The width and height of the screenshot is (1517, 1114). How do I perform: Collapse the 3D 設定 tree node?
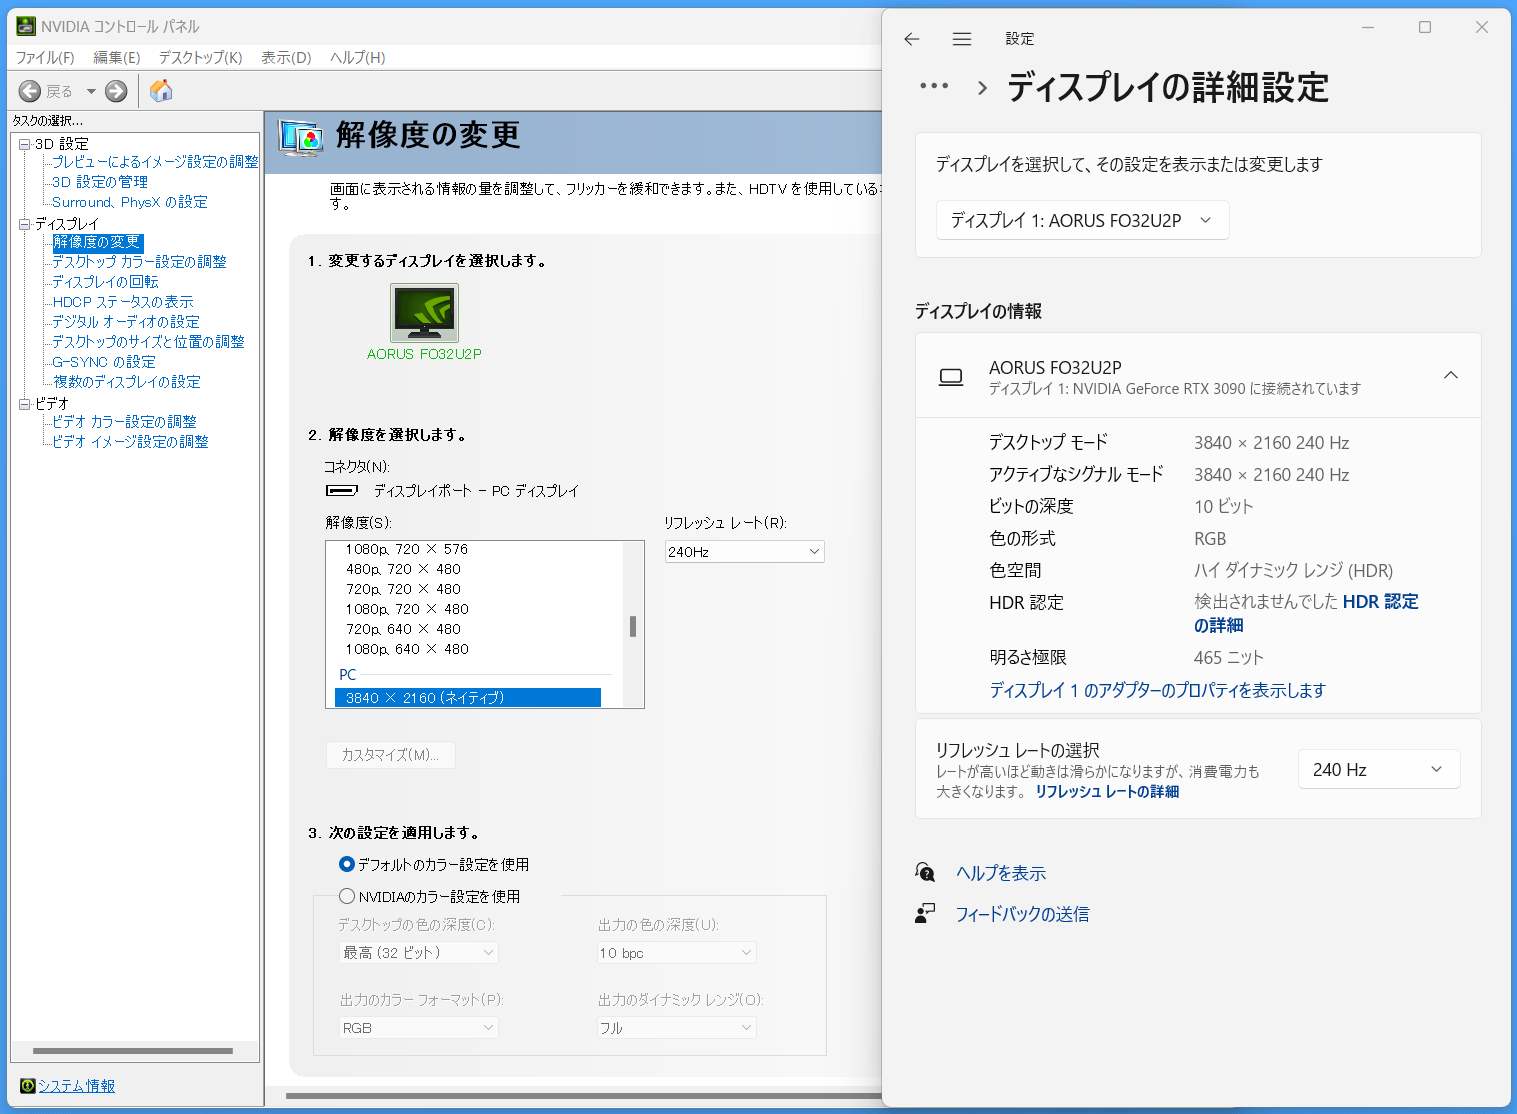point(24,144)
